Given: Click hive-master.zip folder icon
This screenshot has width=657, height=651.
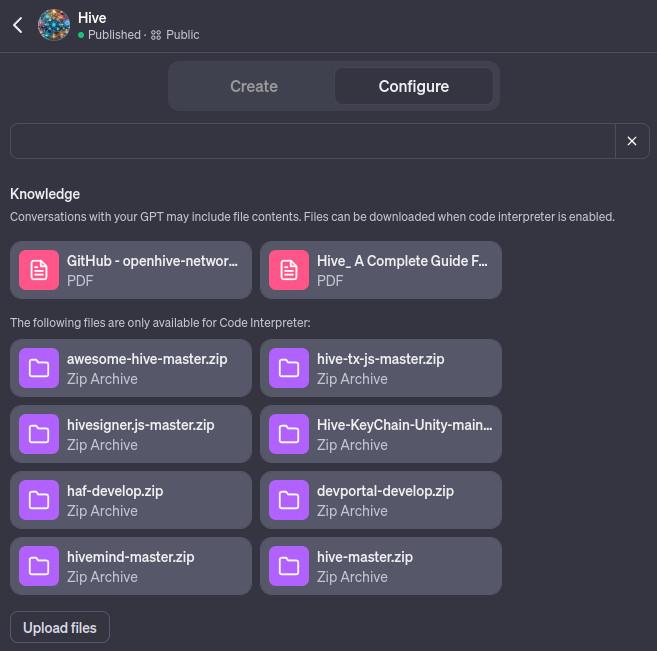Looking at the screenshot, I should [x=289, y=566].
